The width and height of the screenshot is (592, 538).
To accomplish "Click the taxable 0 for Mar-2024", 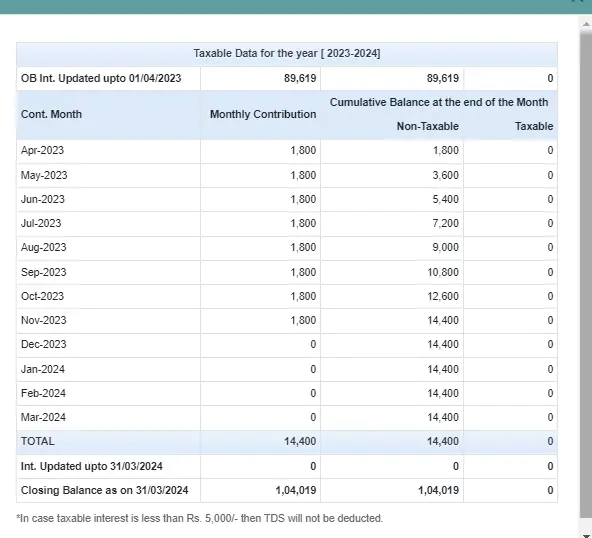I will pyautogui.click(x=550, y=417).
